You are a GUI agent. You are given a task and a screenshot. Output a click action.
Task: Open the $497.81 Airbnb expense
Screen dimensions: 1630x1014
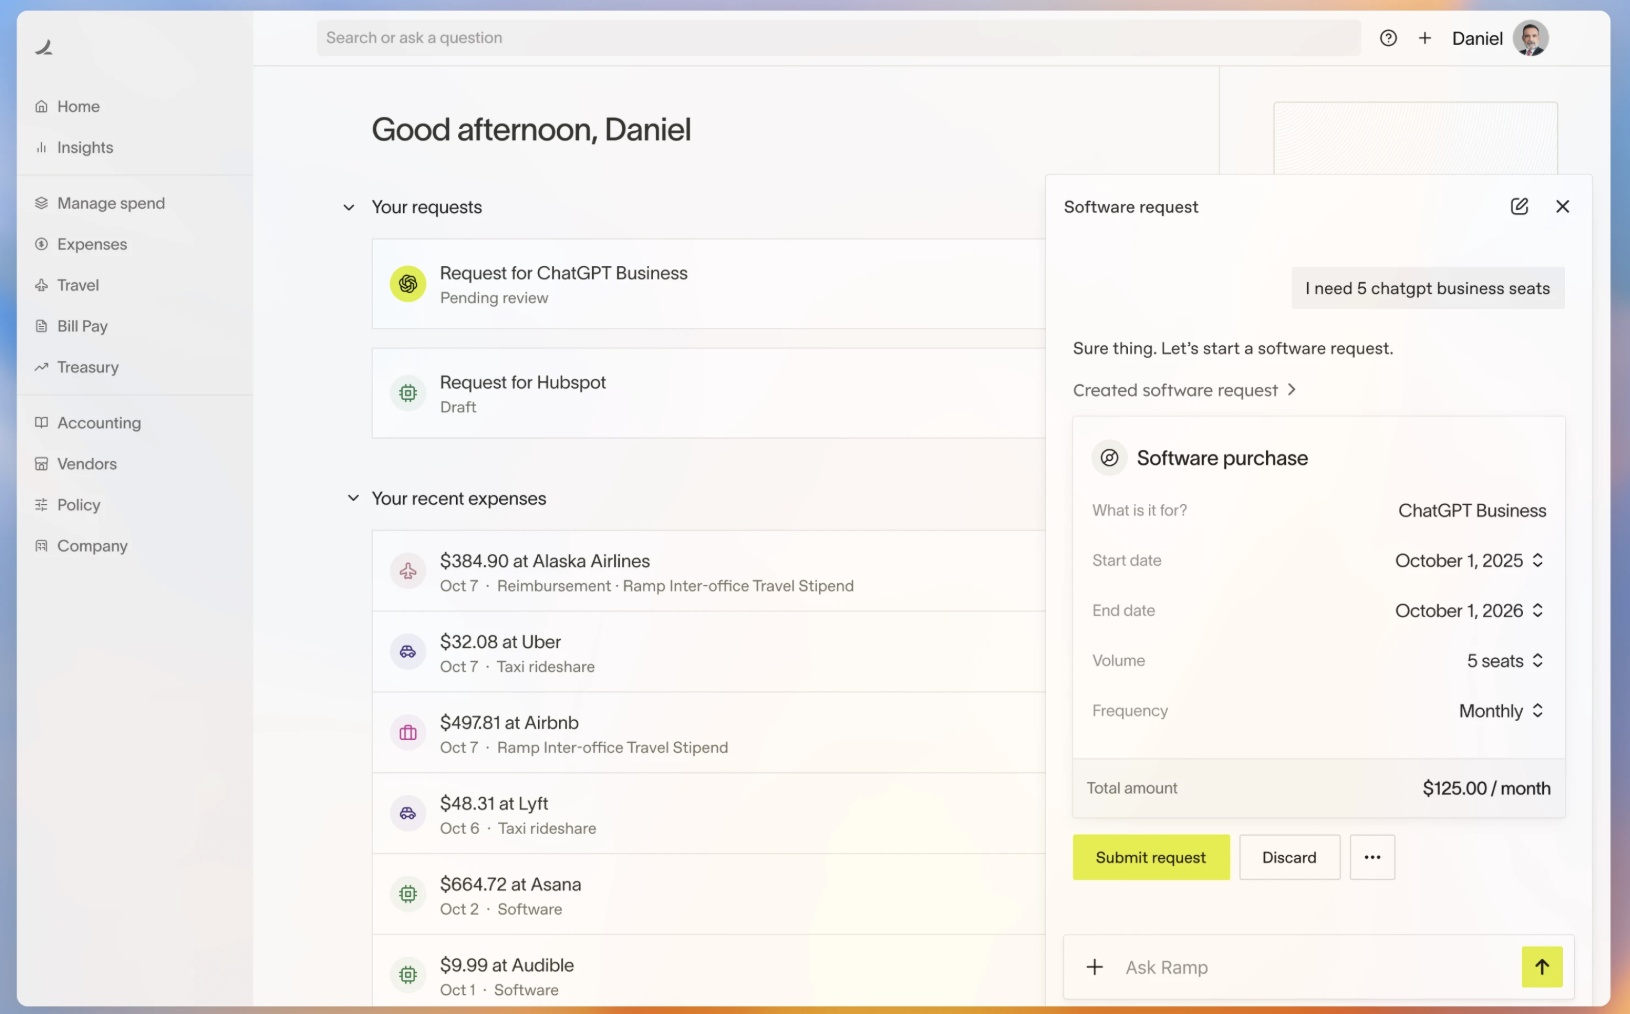(709, 733)
